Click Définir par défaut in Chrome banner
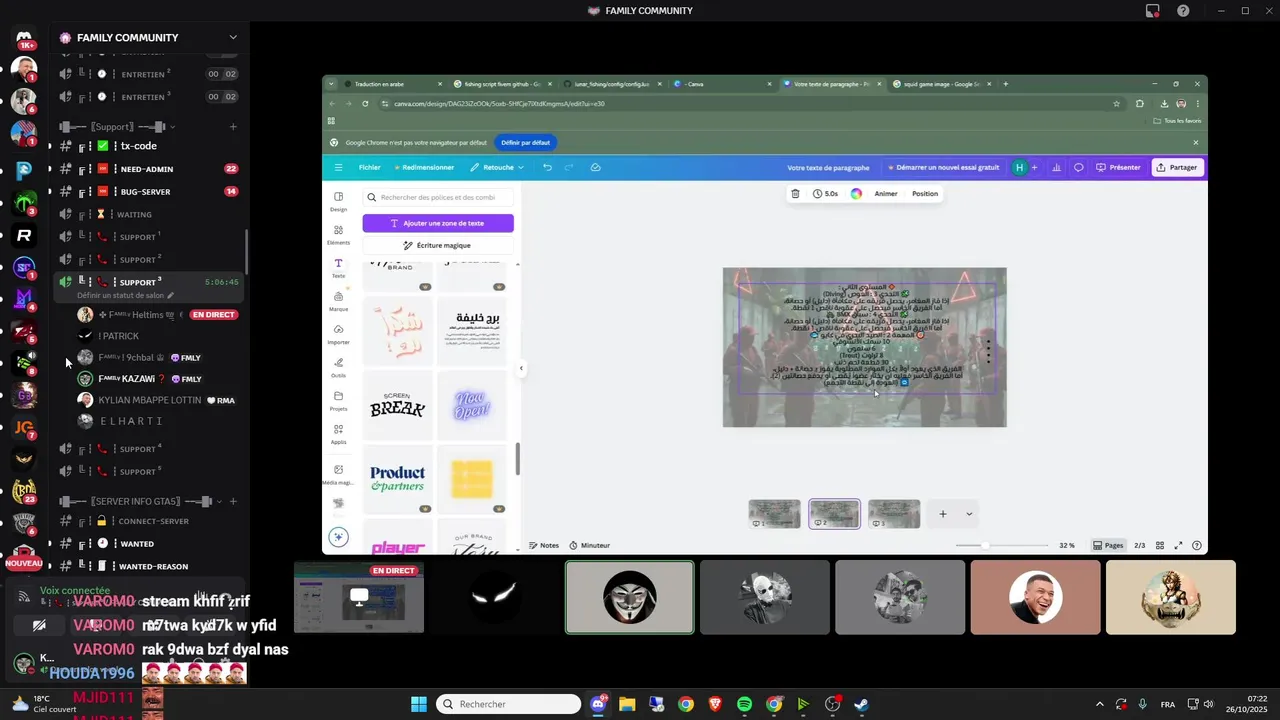This screenshot has height=720, width=1280. tap(525, 143)
